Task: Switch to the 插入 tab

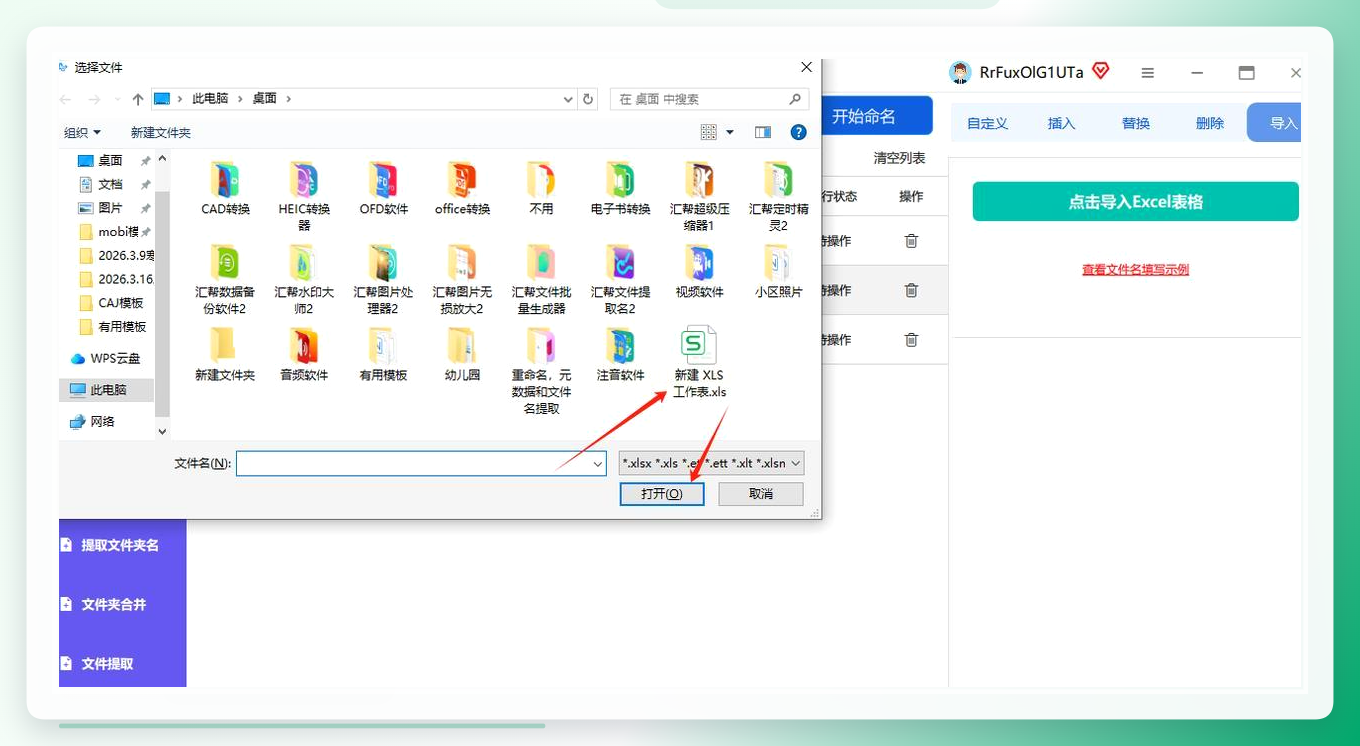Action: (1061, 123)
